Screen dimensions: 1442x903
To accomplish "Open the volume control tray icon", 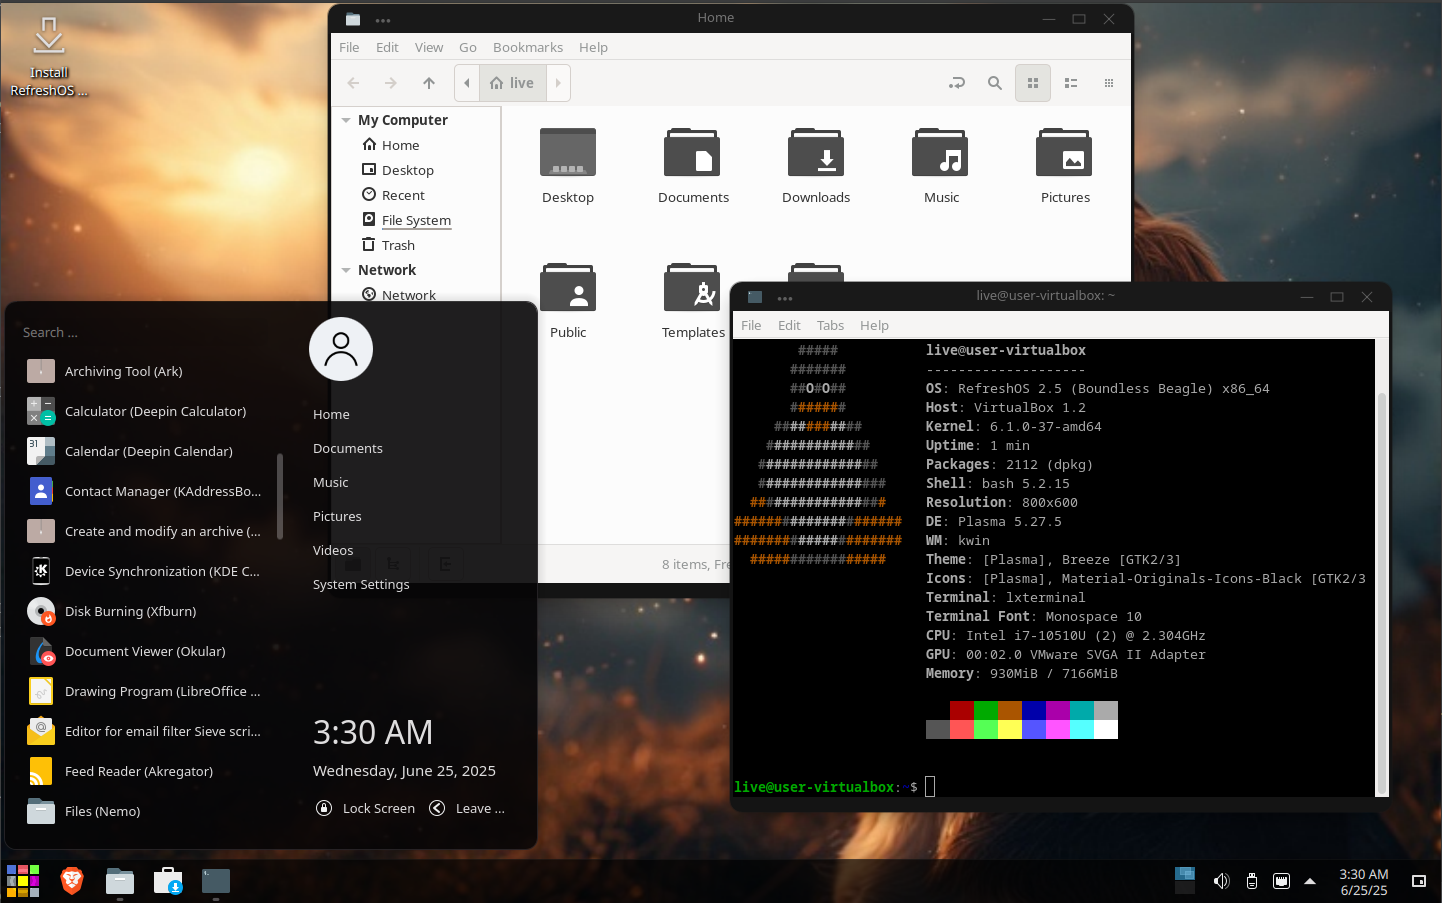I will (1221, 881).
